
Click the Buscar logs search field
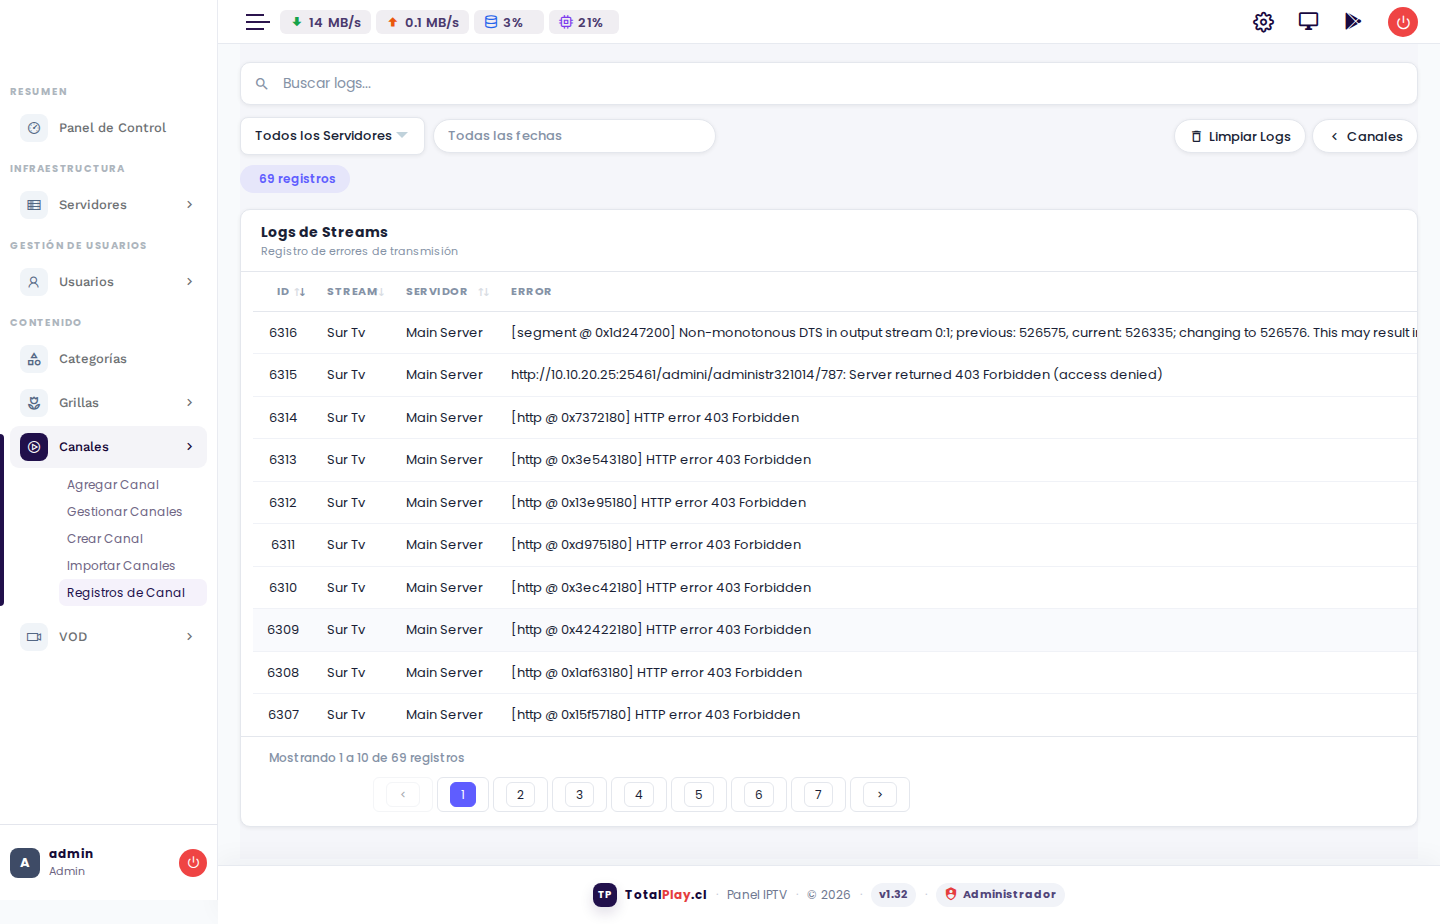[x=829, y=84]
